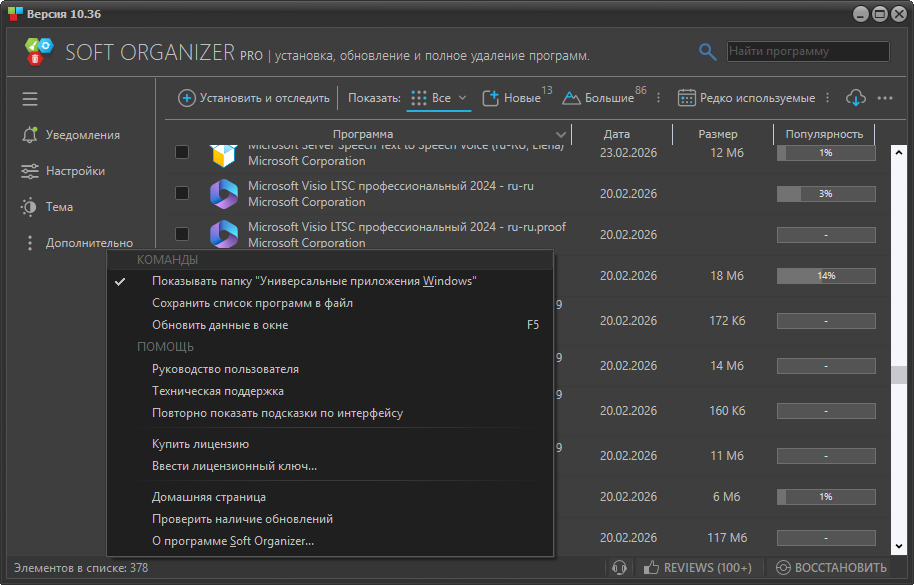Image resolution: width=914 pixels, height=585 pixels.
Task: Click Установить и отследить button label
Action: pyautogui.click(x=265, y=98)
